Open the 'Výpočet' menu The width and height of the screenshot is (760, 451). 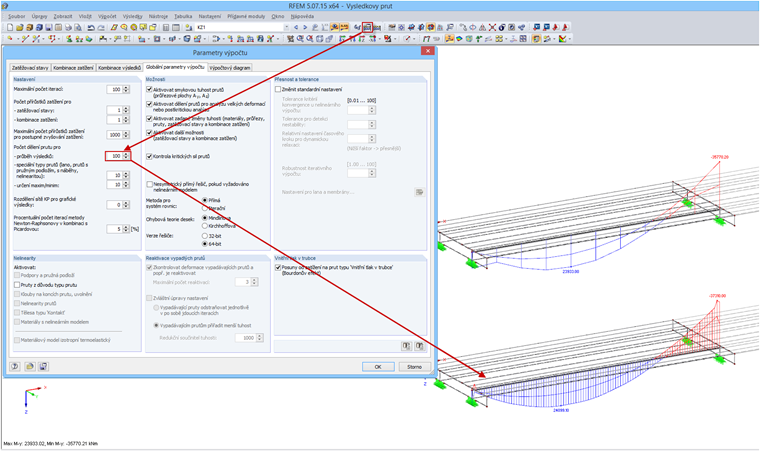pos(107,16)
